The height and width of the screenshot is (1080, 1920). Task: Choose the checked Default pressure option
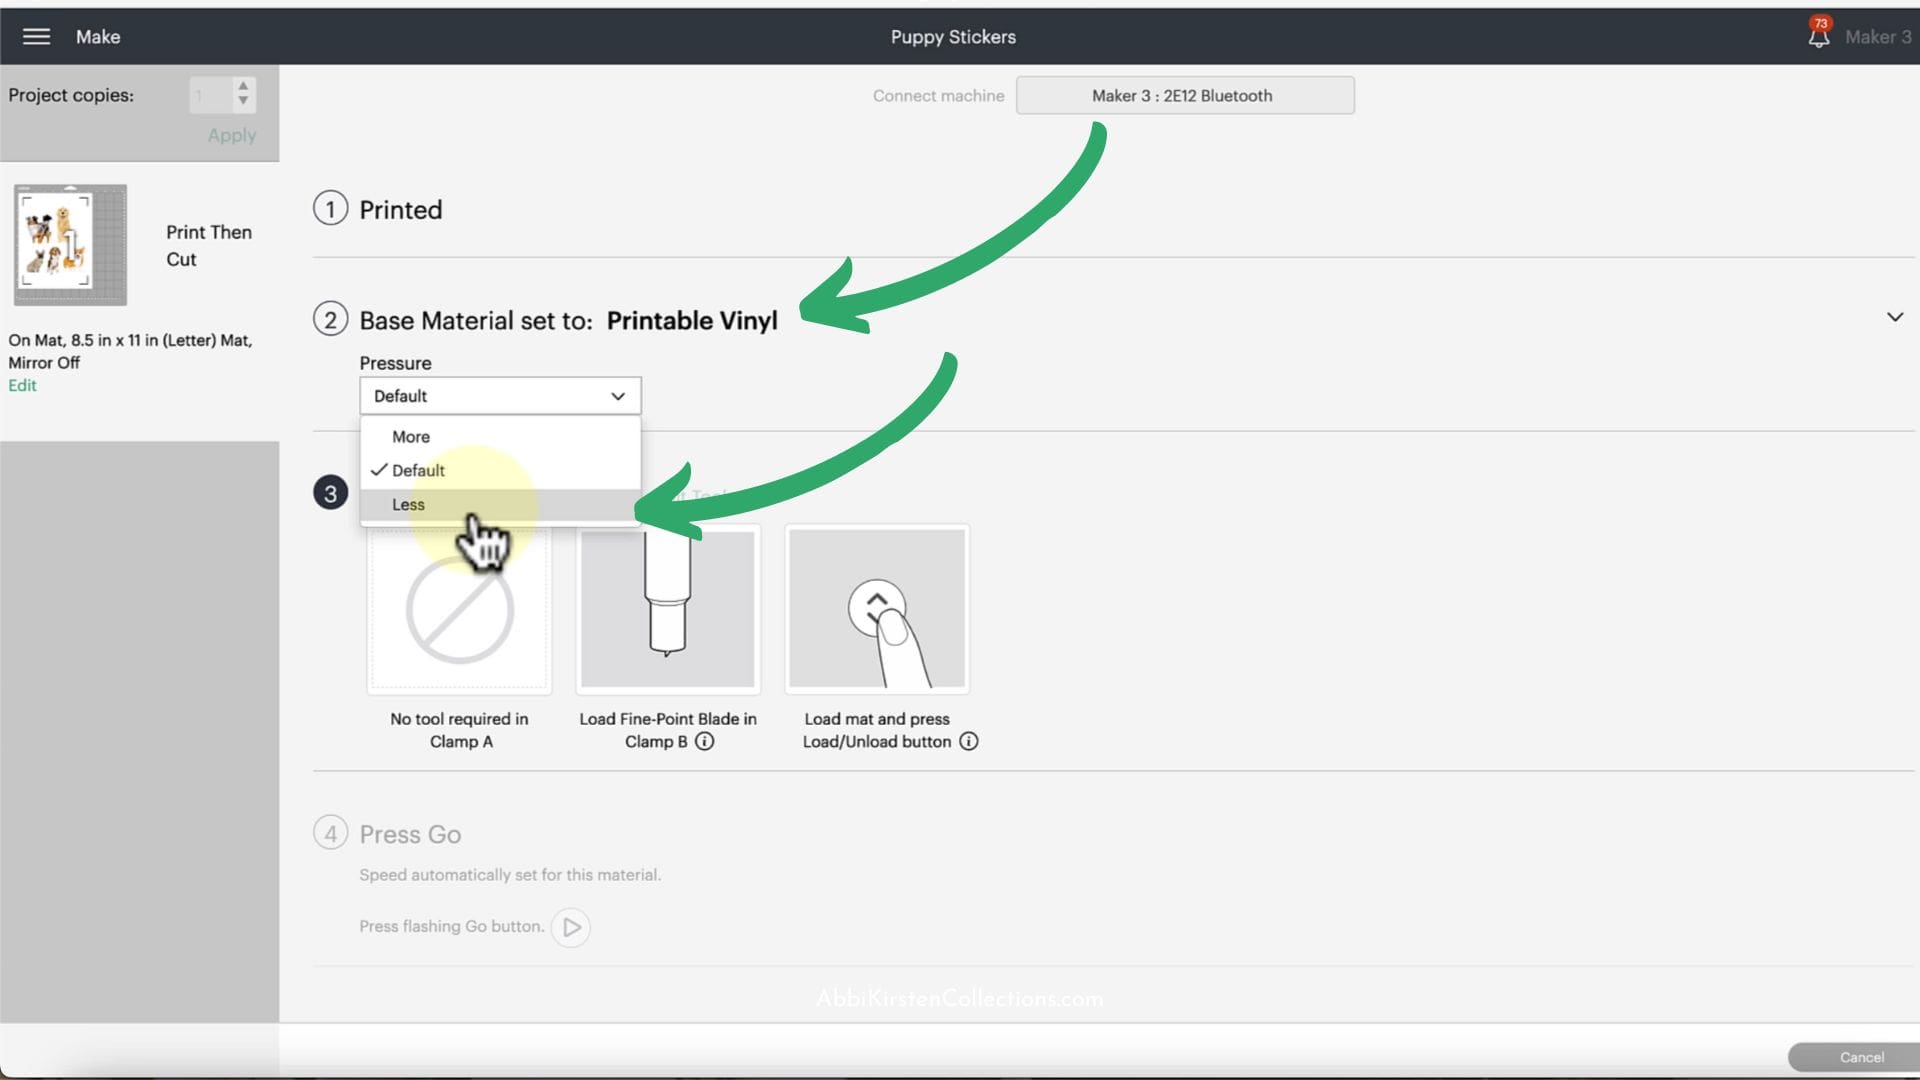tap(418, 470)
